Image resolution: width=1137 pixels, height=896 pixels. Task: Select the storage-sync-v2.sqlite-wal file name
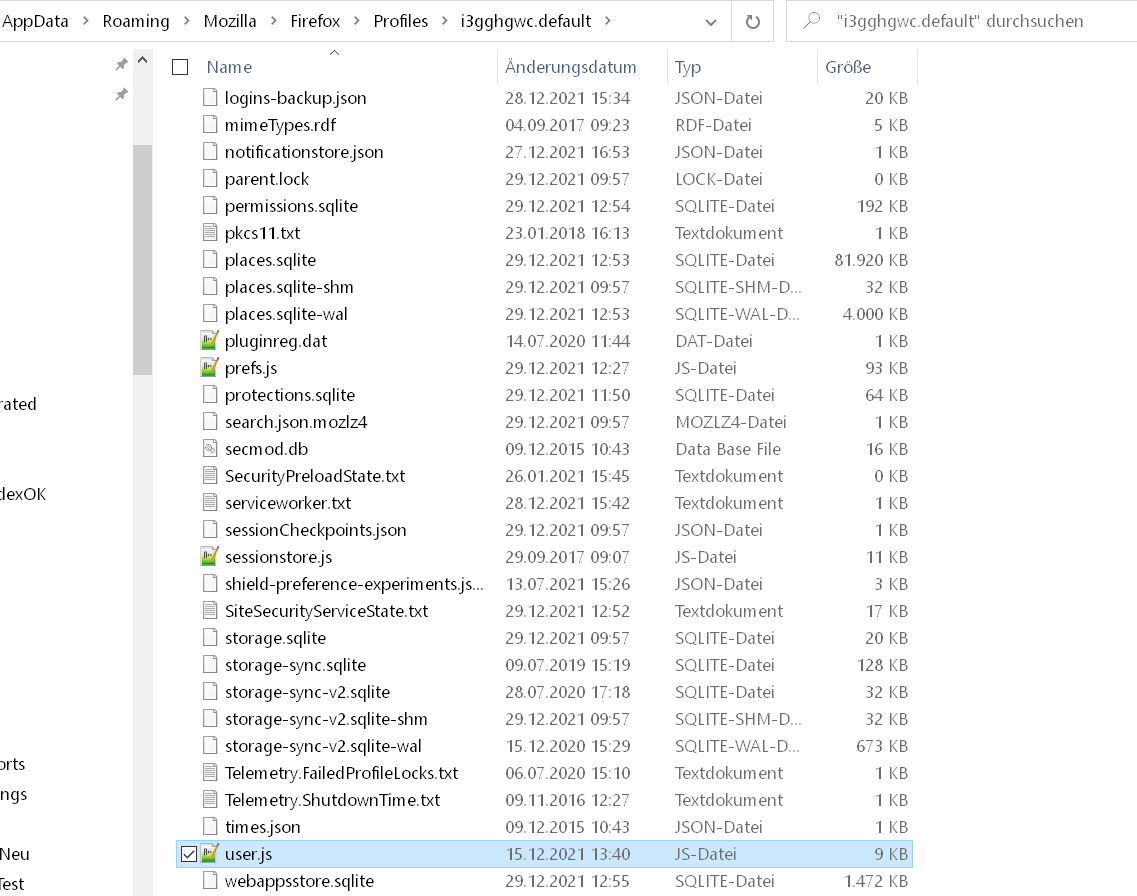[323, 746]
